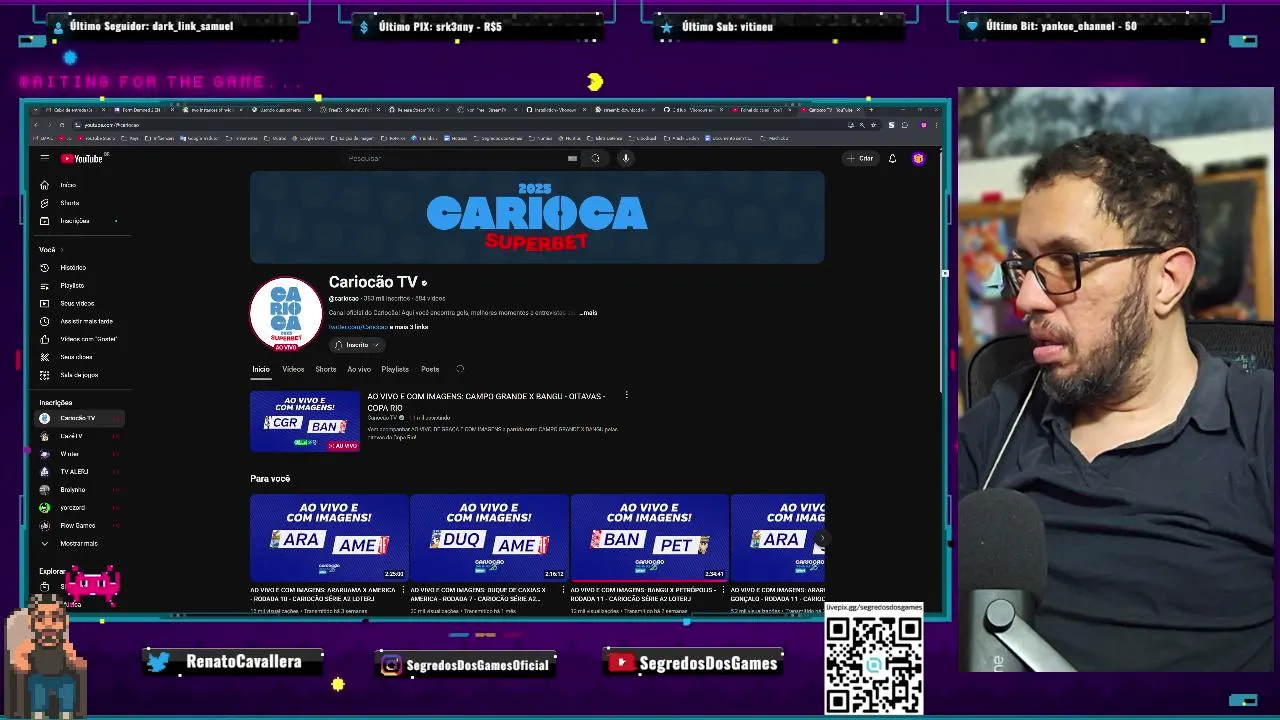
Task: Reload the page with browser refresh
Action: coord(61,125)
